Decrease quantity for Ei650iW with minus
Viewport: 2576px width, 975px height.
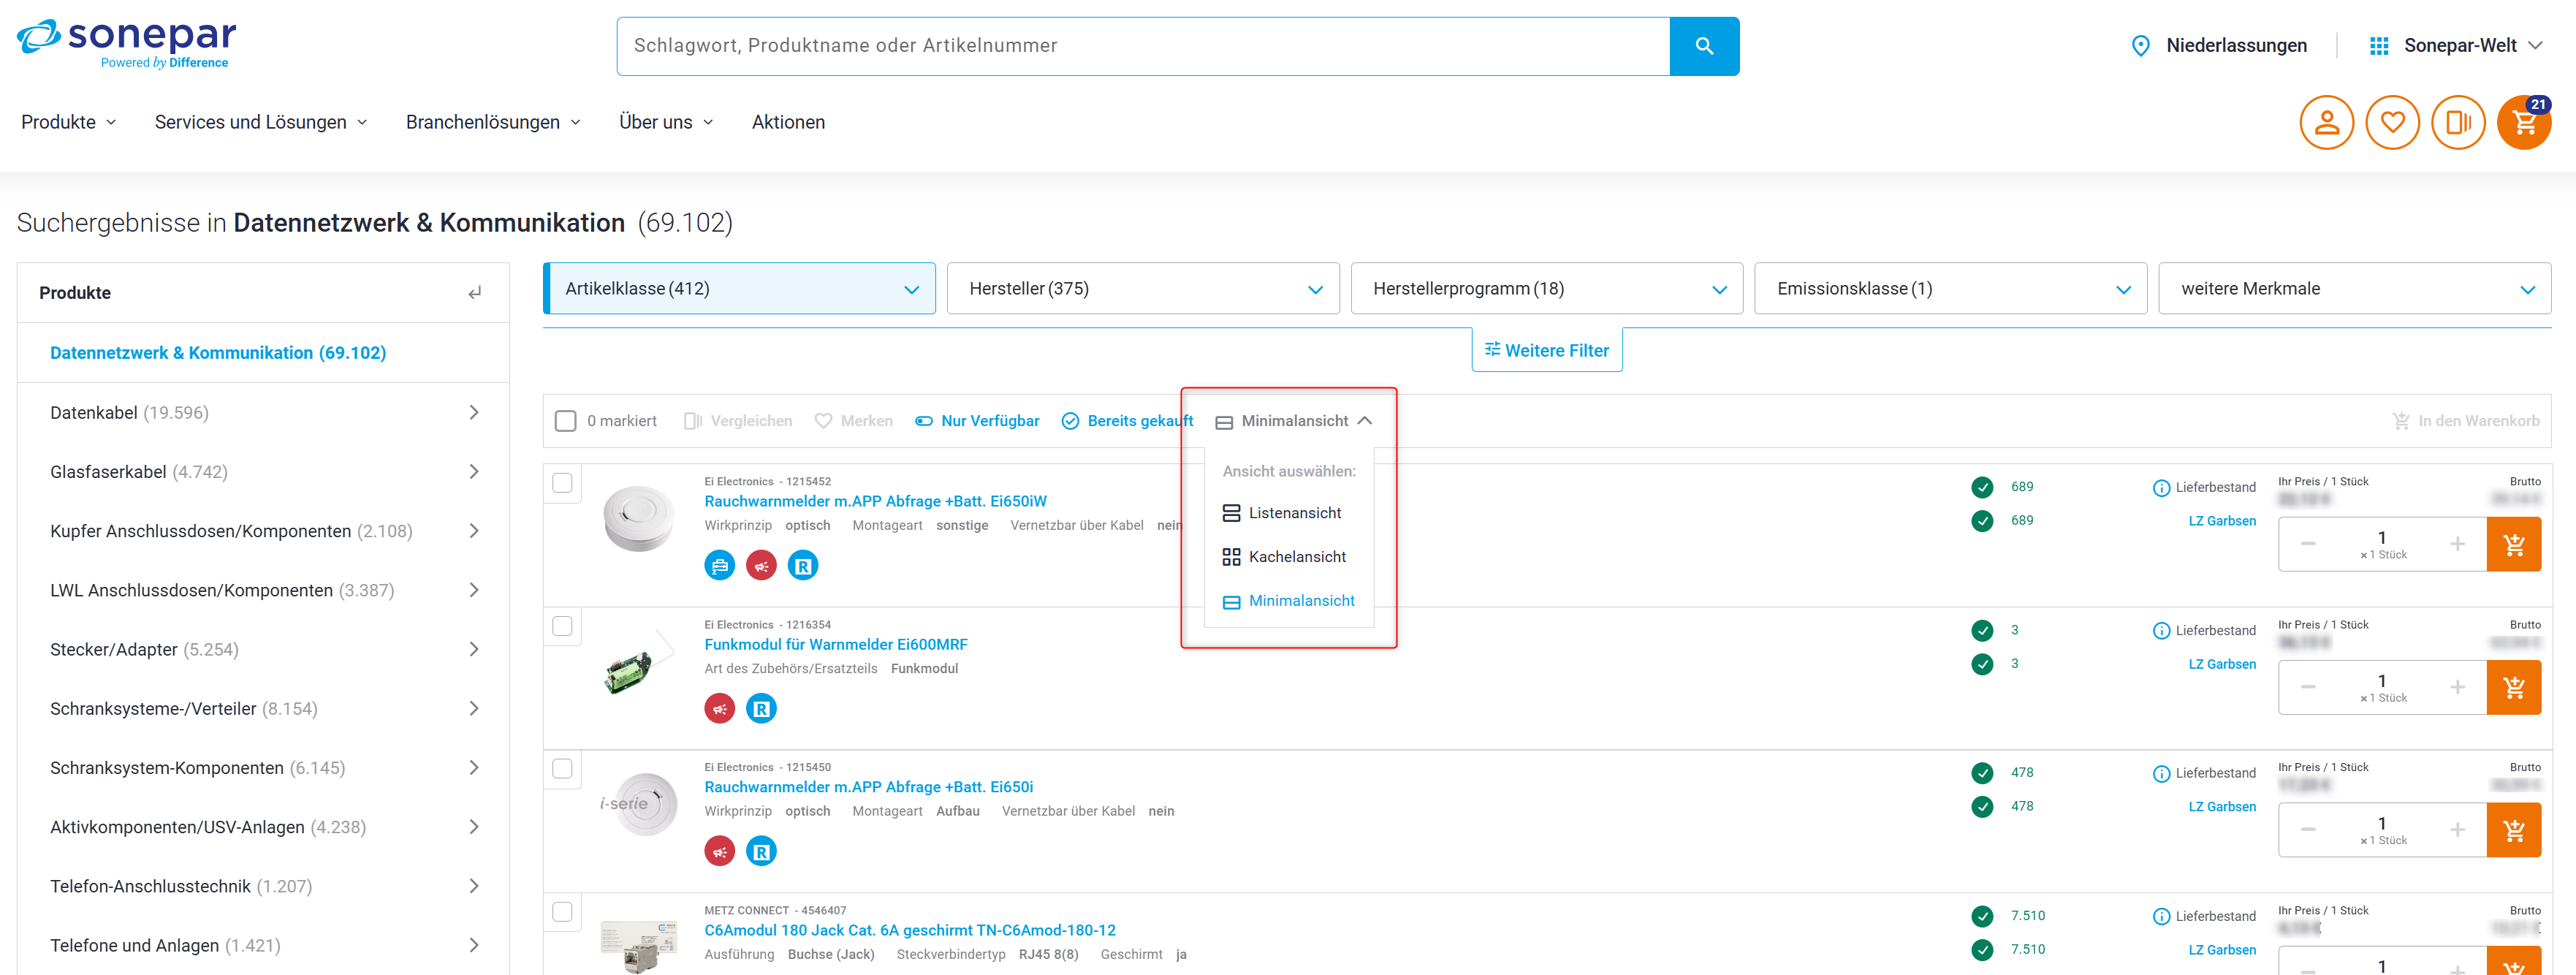[x=2308, y=544]
